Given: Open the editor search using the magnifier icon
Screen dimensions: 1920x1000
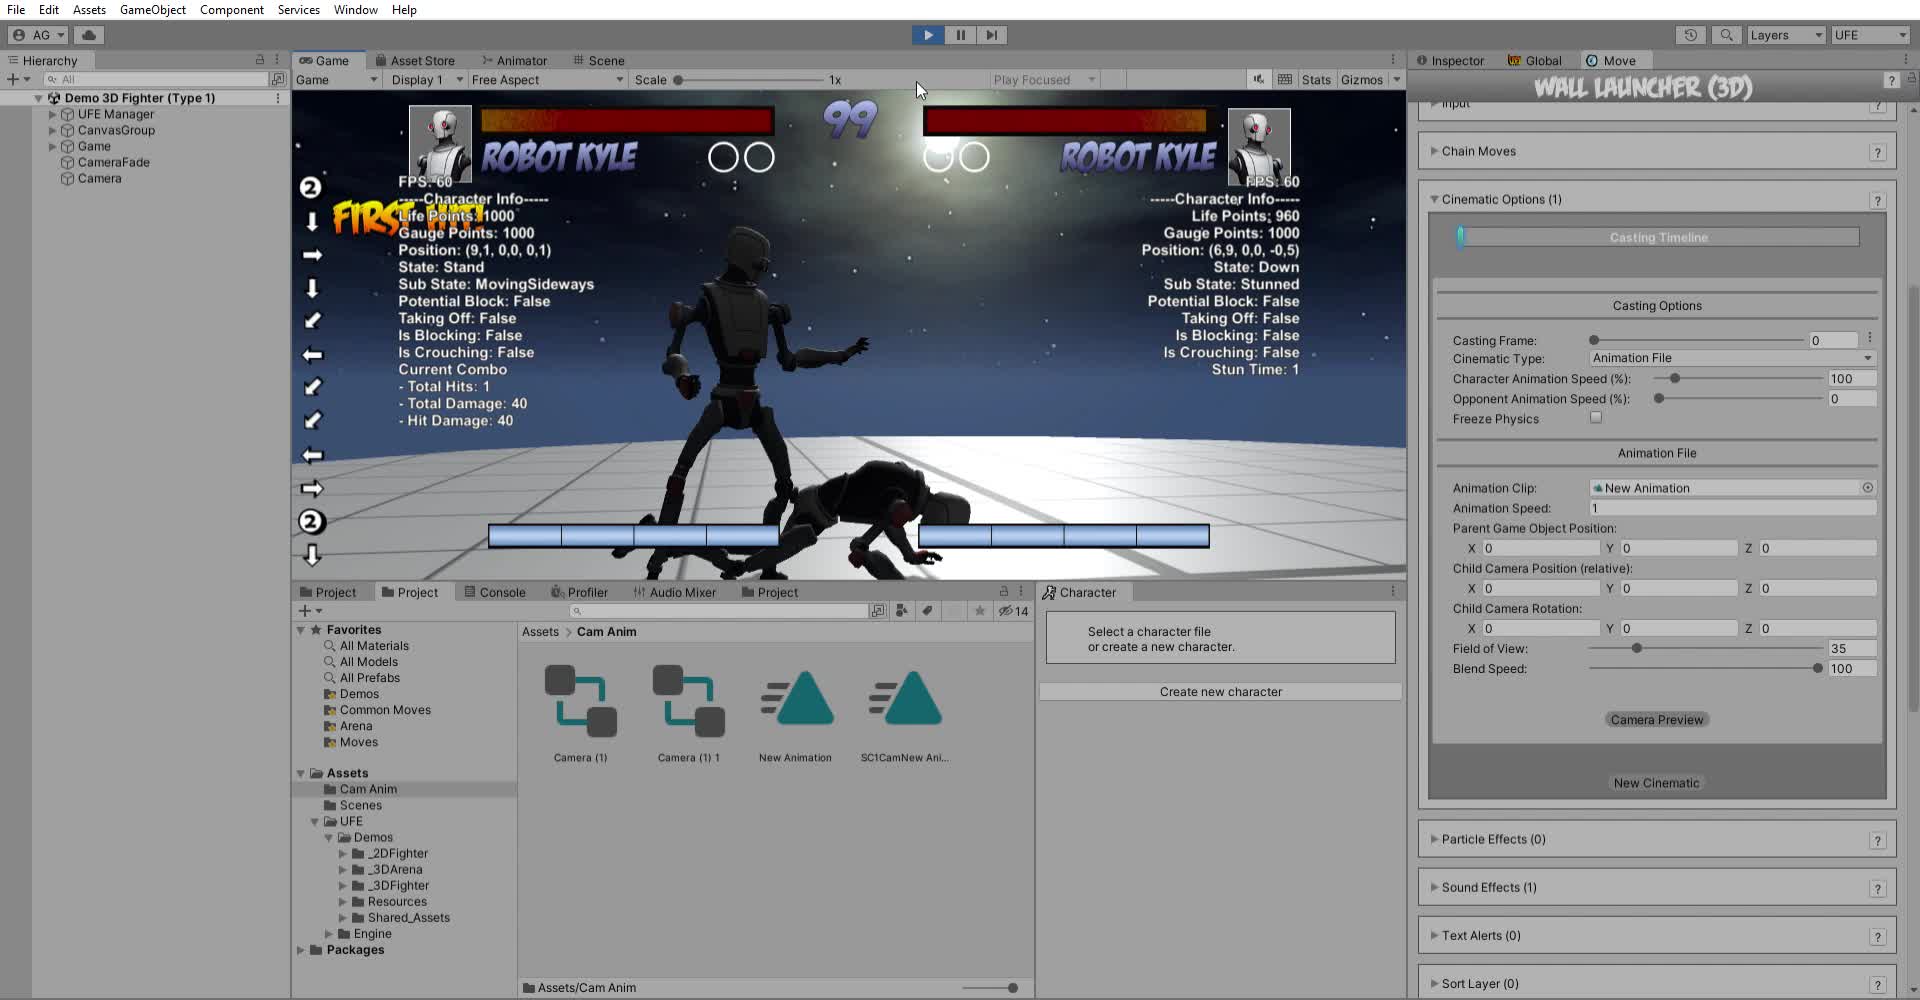Looking at the screenshot, I should tap(1726, 35).
